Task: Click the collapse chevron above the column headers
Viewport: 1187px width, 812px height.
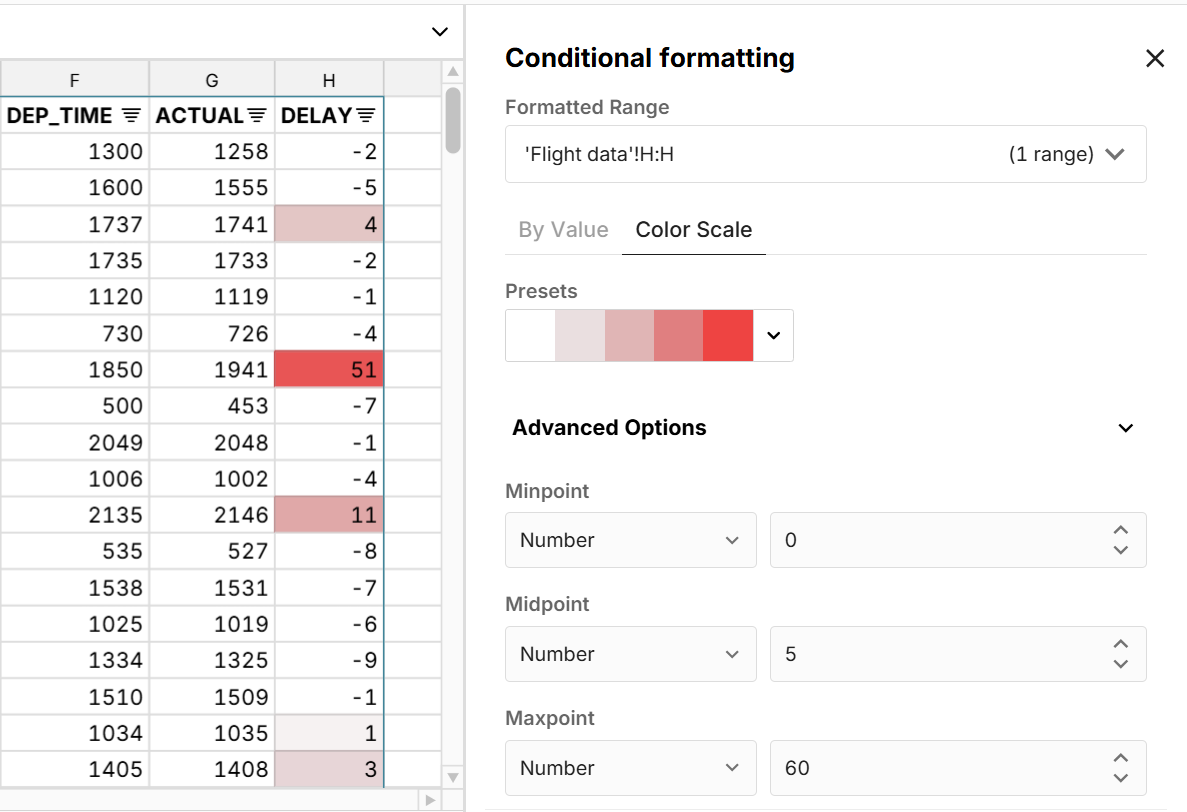Action: [x=440, y=32]
